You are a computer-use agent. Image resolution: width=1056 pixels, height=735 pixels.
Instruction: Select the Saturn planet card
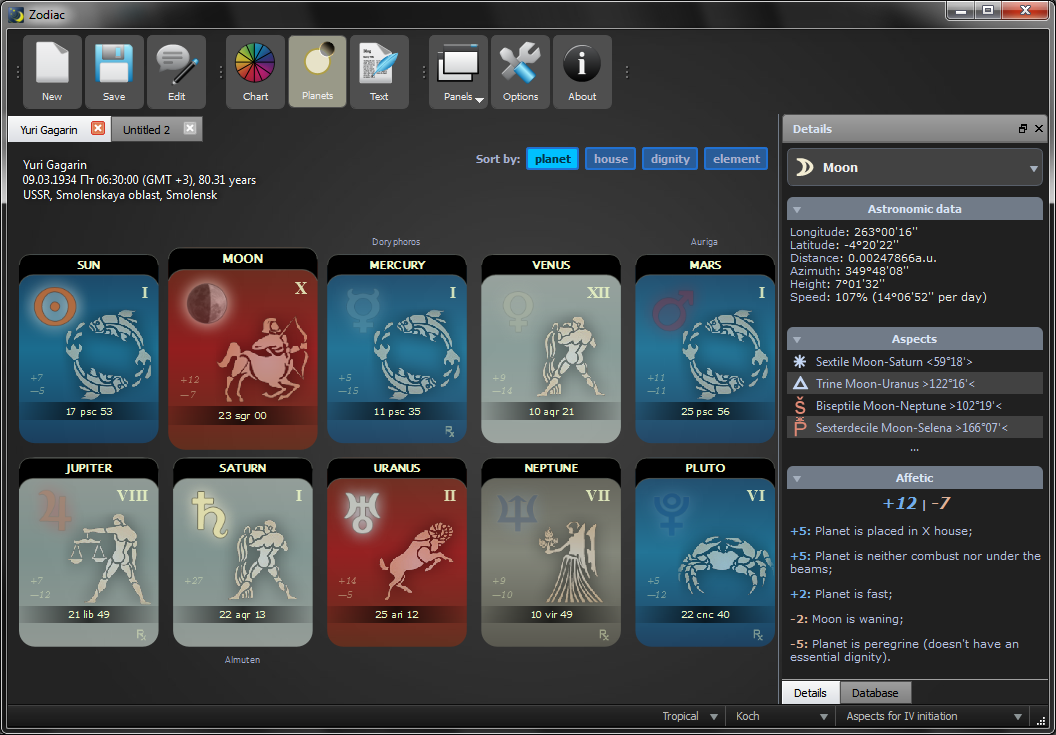(242, 552)
